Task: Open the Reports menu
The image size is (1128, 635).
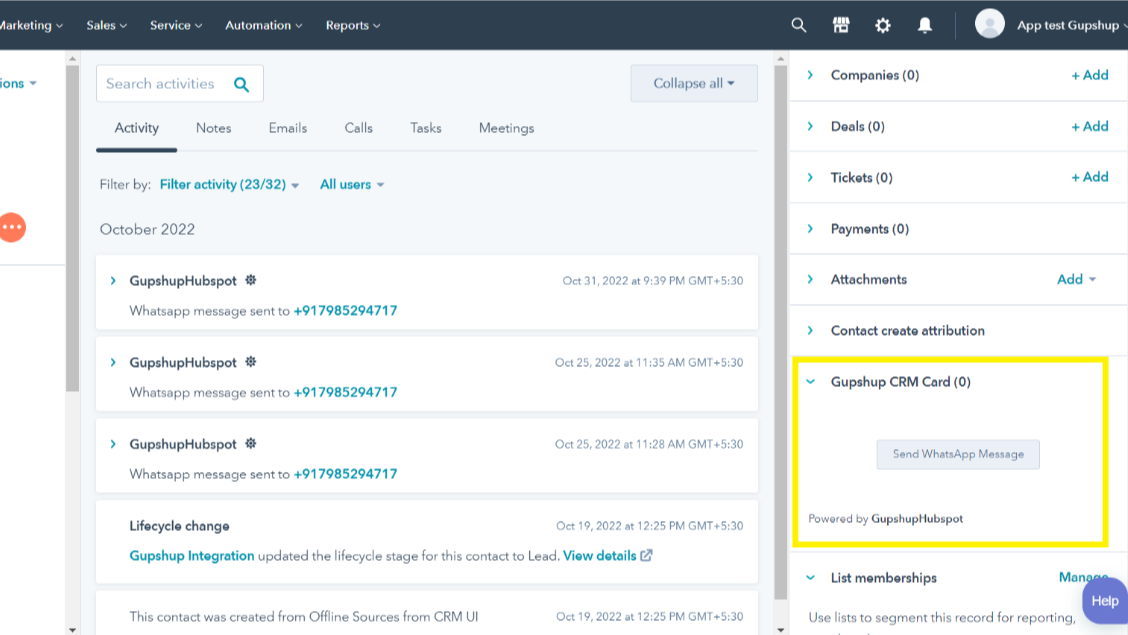Action: click(x=352, y=25)
